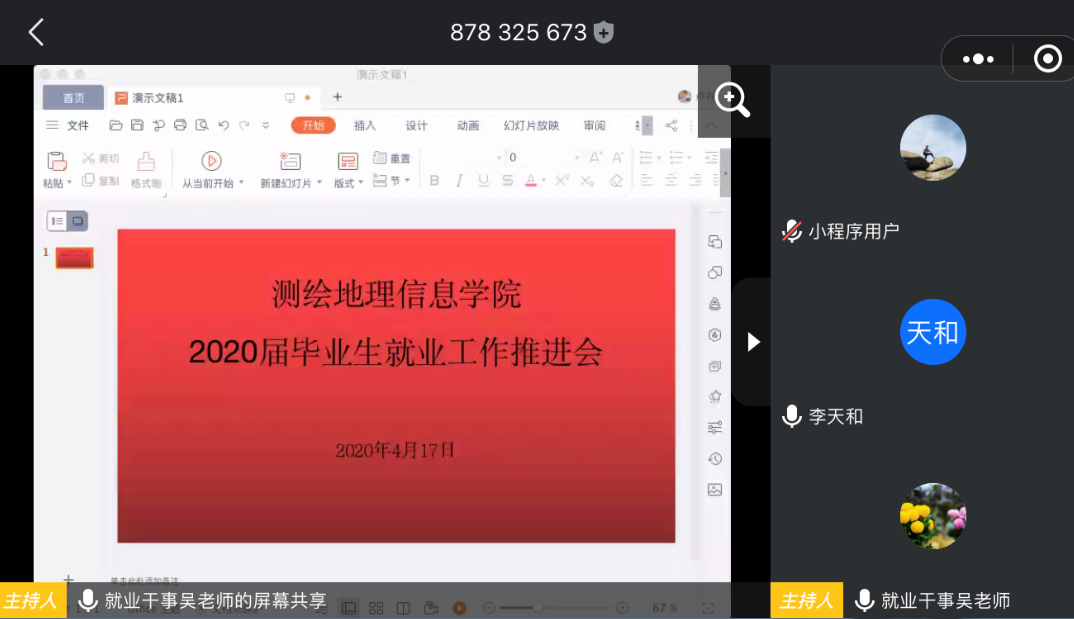Viewport: 1074px width, 619px height.
Task: Zoom in on the shared screen with magnifier
Action: coord(732,100)
